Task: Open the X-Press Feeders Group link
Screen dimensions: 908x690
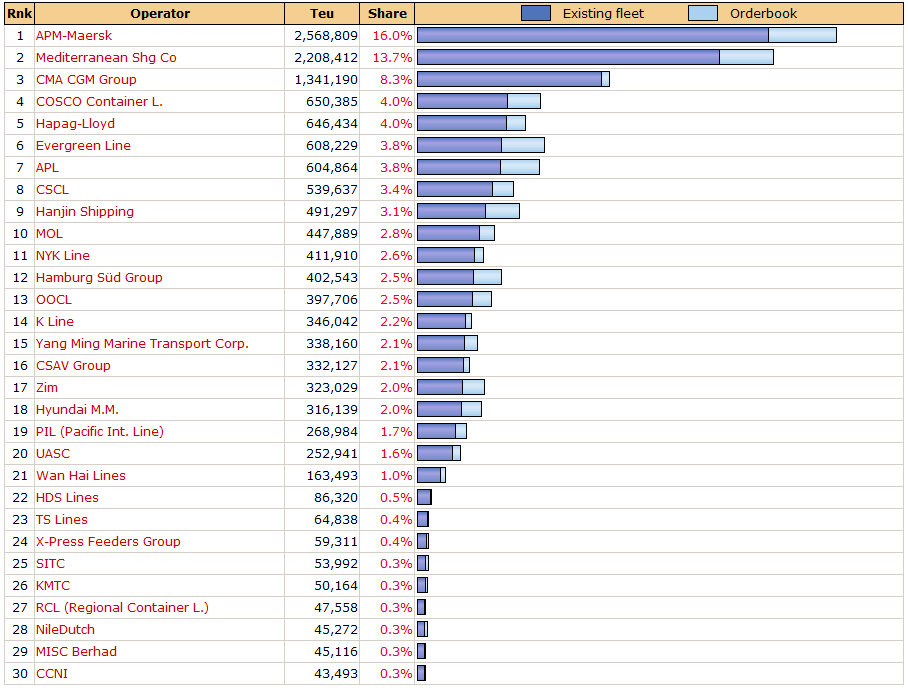Action: click(108, 542)
